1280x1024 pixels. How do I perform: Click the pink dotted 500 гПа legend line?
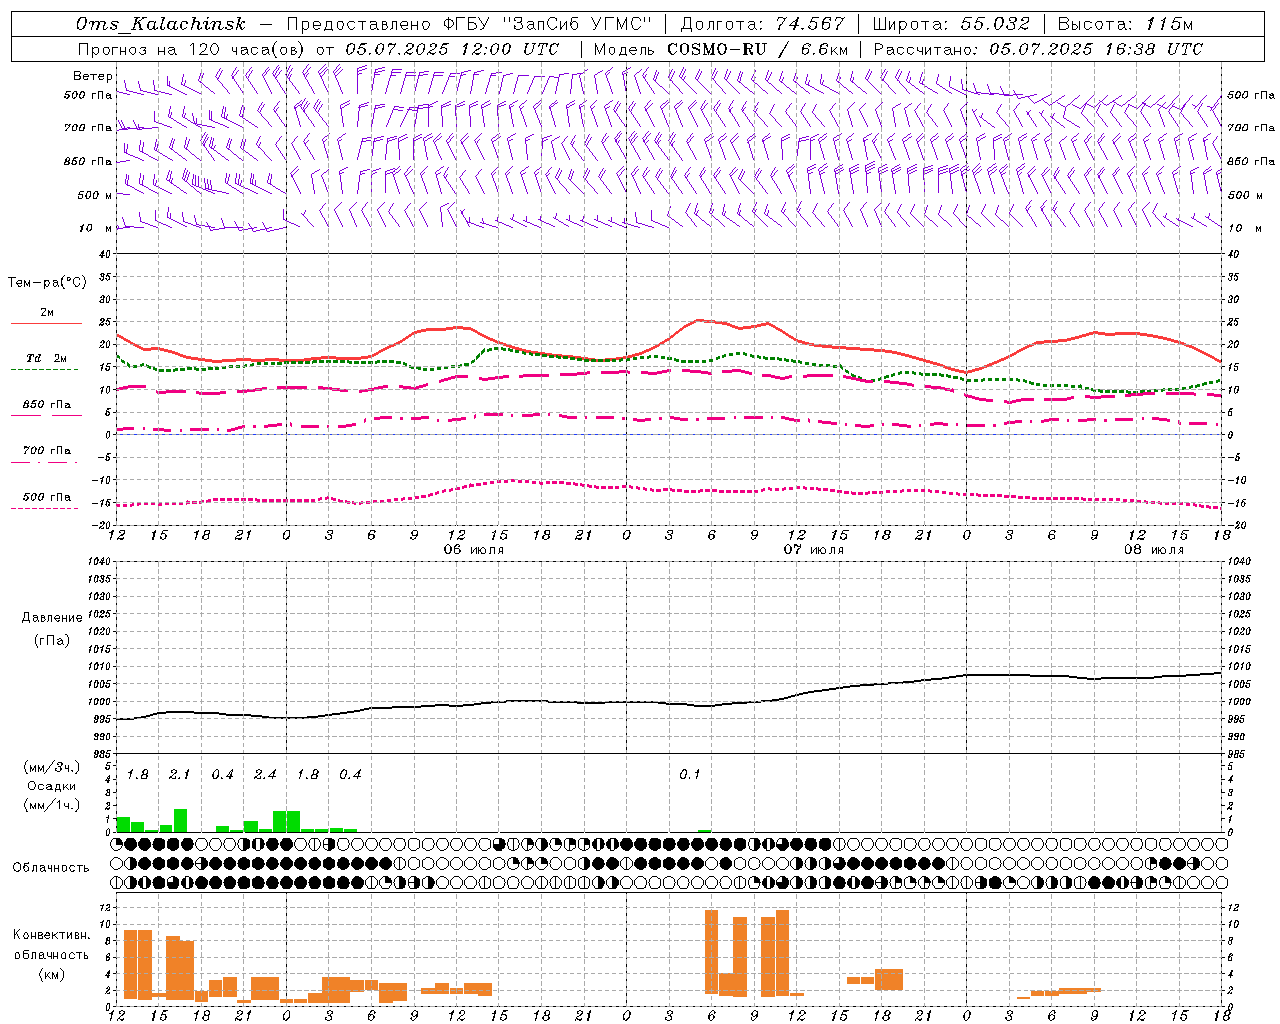coord(45,508)
